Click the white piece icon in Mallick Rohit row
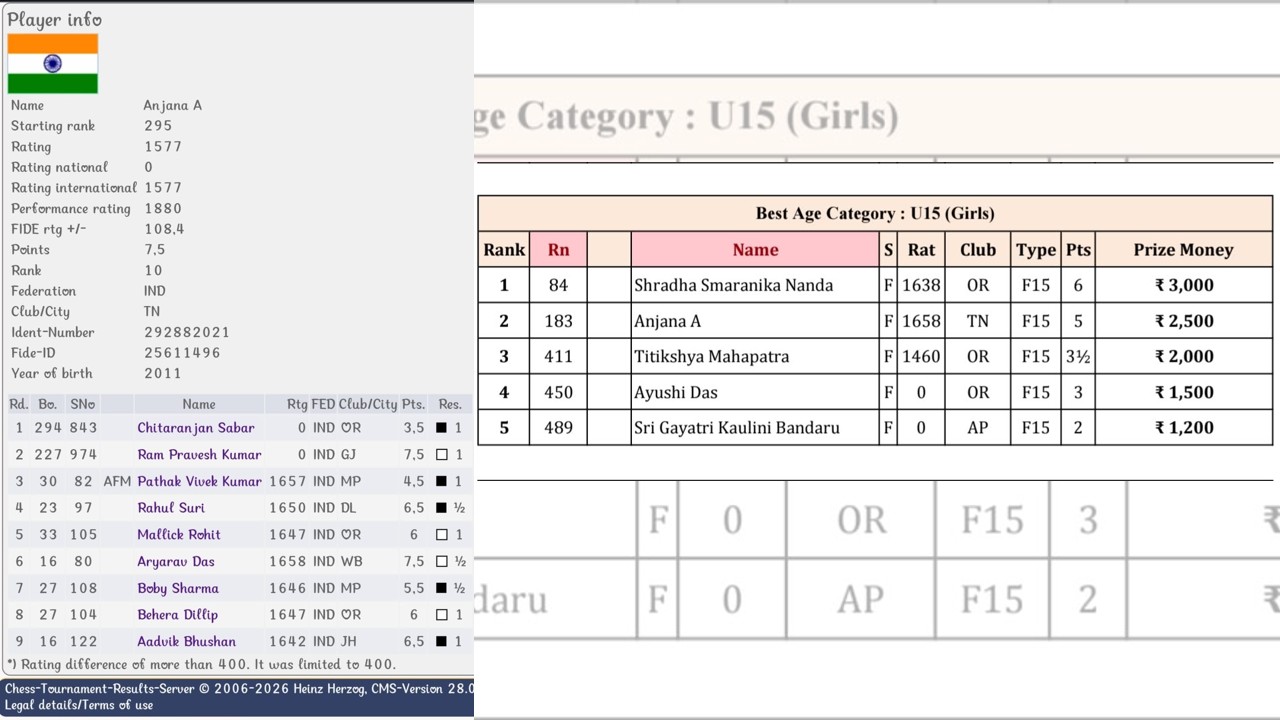1280x720 pixels. 441,535
